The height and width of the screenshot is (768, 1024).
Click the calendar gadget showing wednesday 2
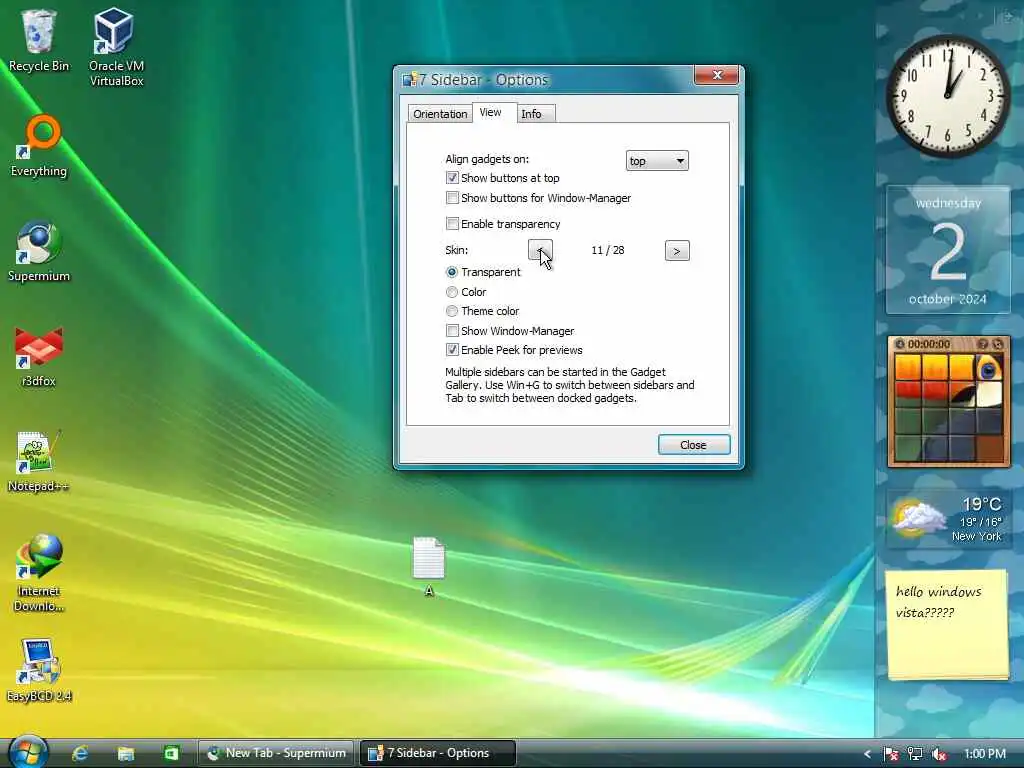(x=948, y=250)
